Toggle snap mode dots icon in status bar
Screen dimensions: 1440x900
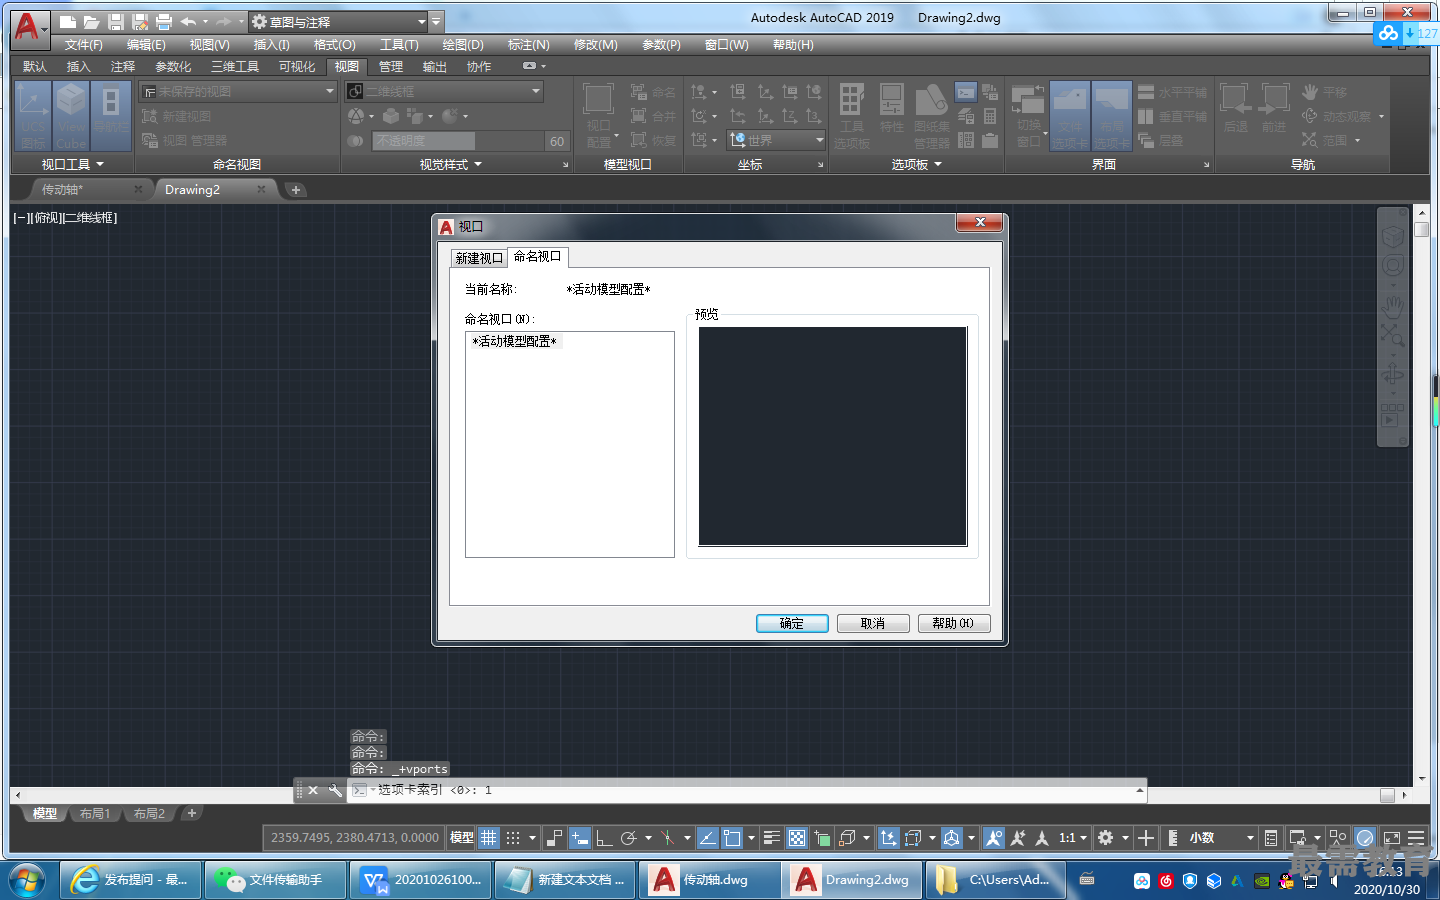tap(513, 838)
